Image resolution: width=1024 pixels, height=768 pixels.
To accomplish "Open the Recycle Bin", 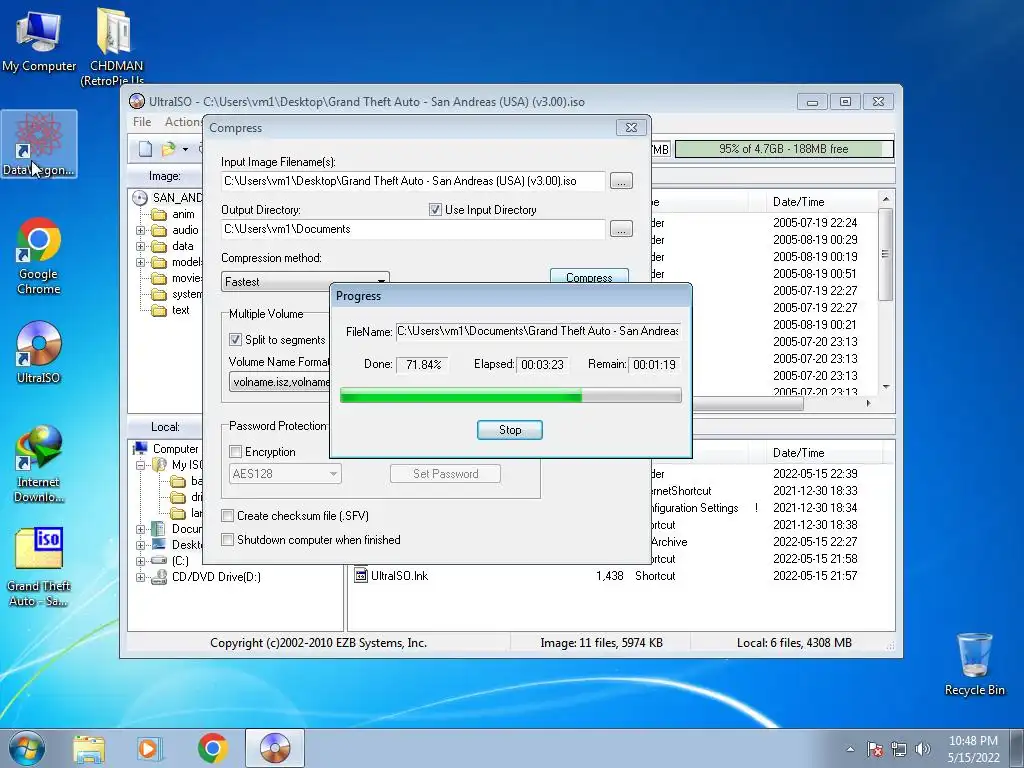I will (974, 664).
